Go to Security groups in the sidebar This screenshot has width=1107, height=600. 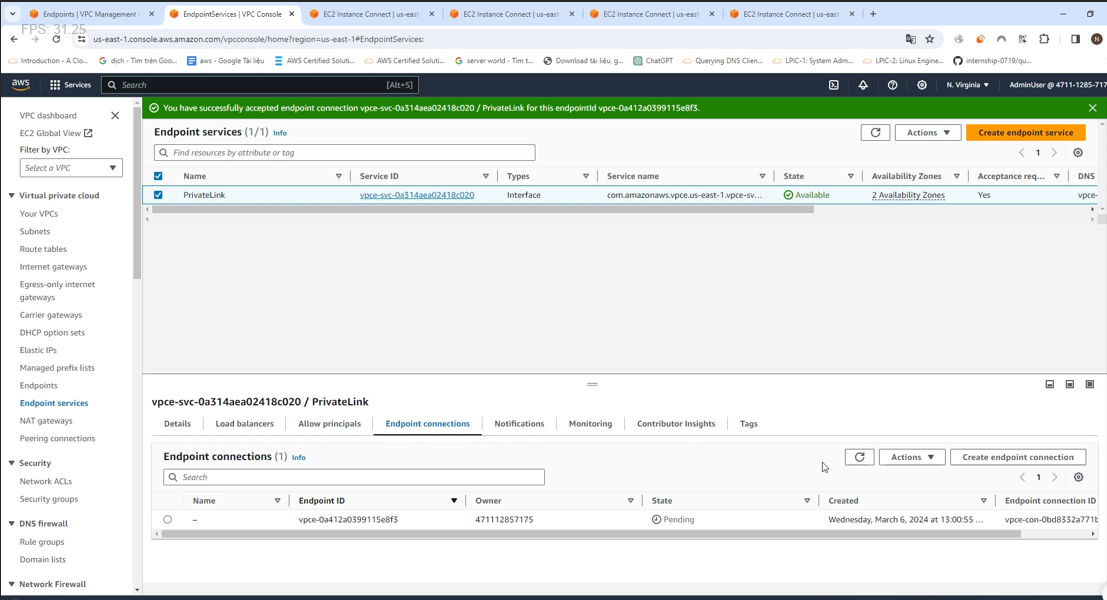[x=49, y=499]
